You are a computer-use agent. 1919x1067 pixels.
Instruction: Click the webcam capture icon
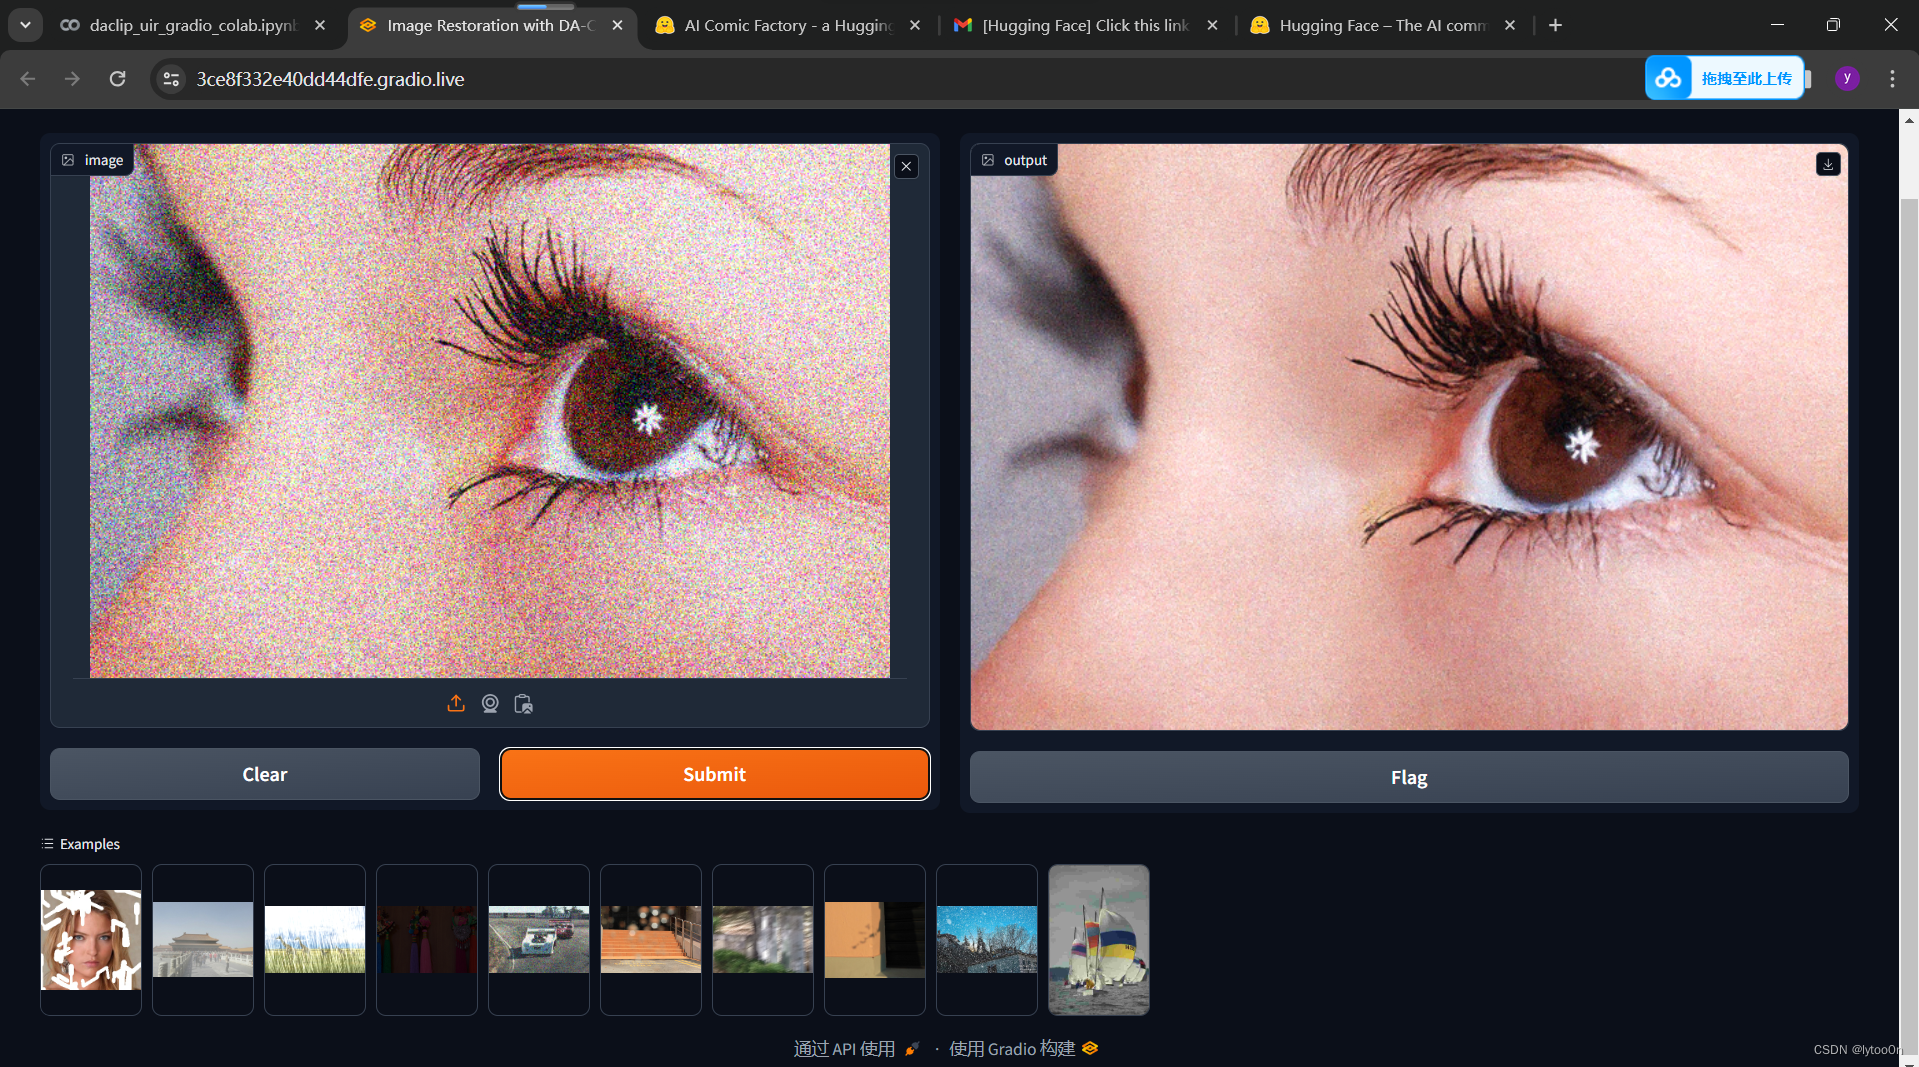(x=490, y=704)
